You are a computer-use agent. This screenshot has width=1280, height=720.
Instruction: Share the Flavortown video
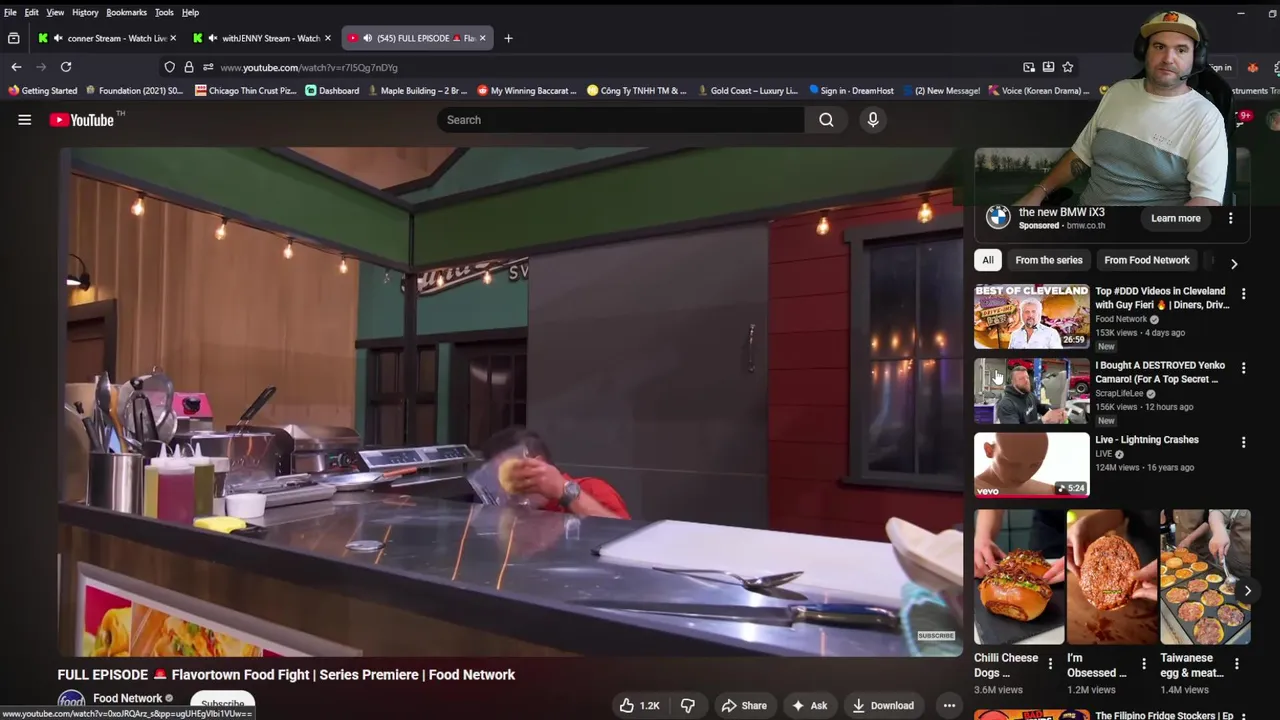point(745,705)
